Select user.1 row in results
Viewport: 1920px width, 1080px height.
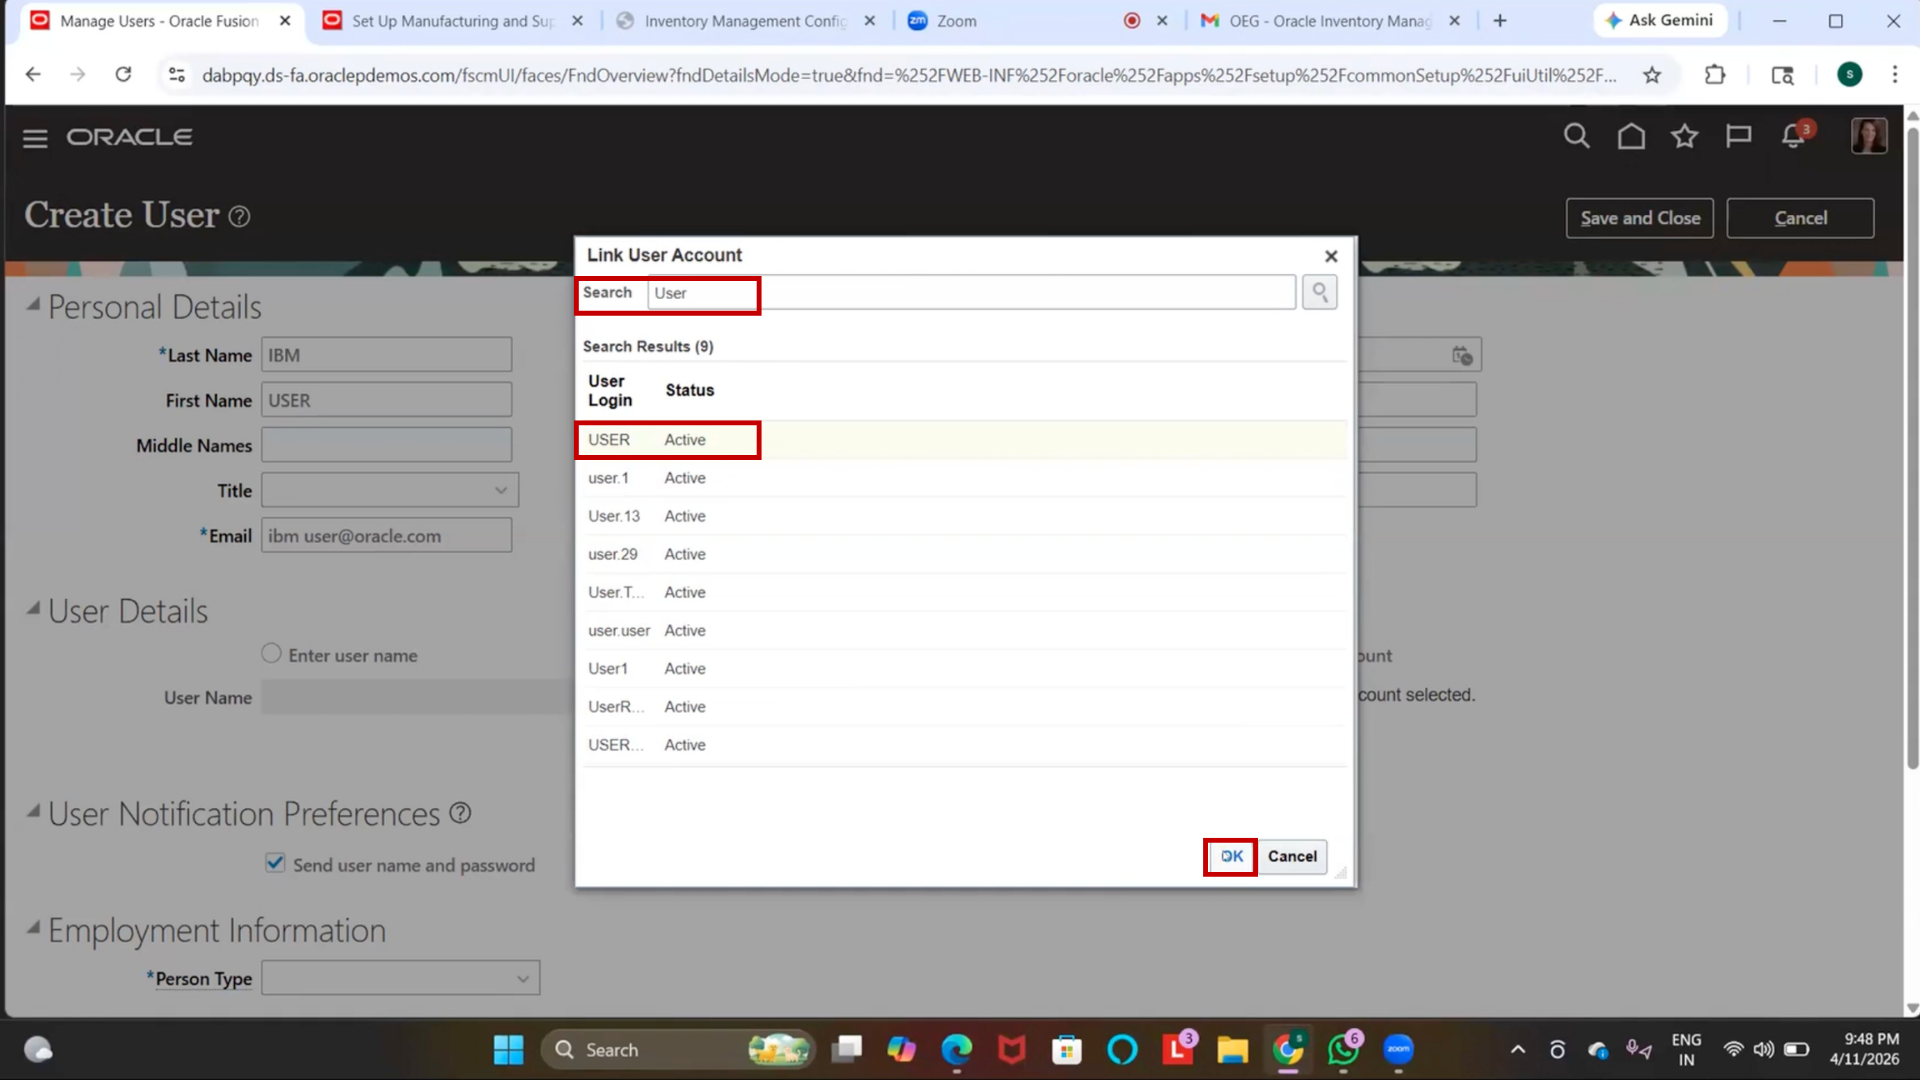click(965, 478)
